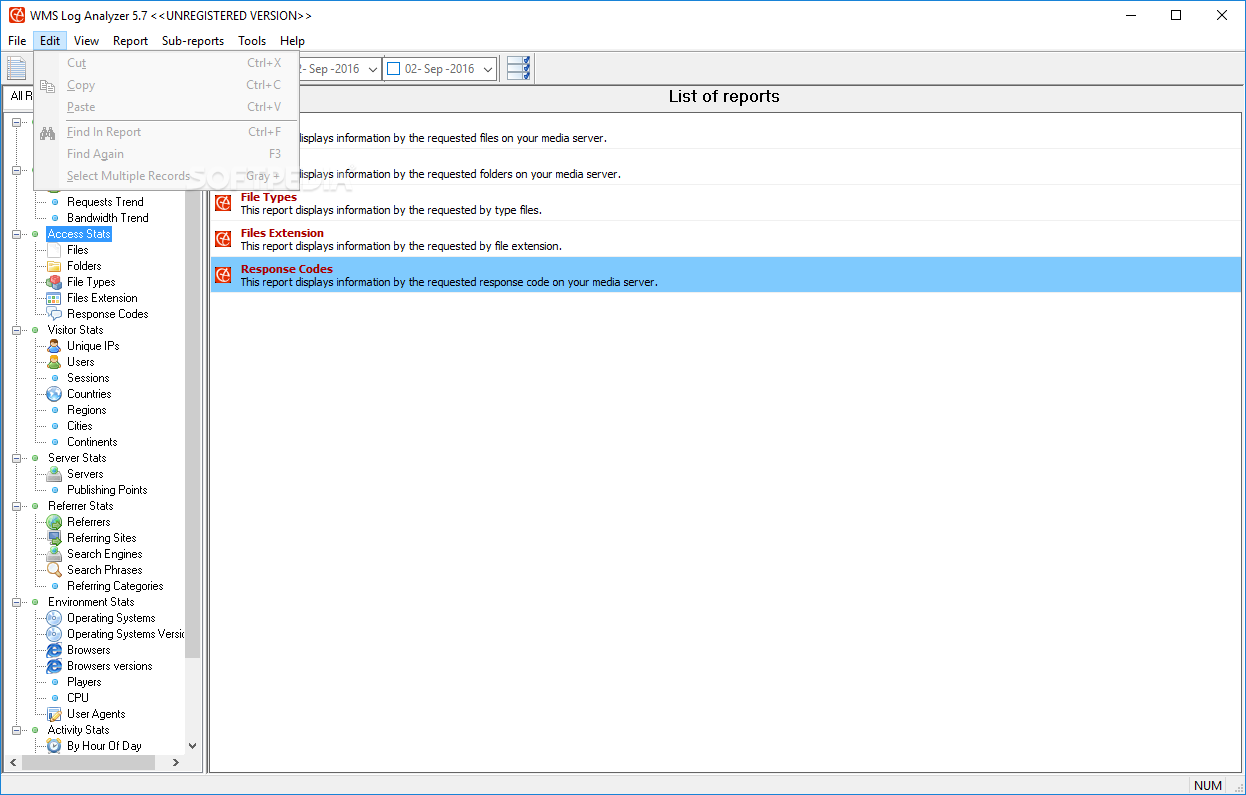Collapse the Access Stats tree node
The image size is (1246, 795).
click(x=17, y=234)
